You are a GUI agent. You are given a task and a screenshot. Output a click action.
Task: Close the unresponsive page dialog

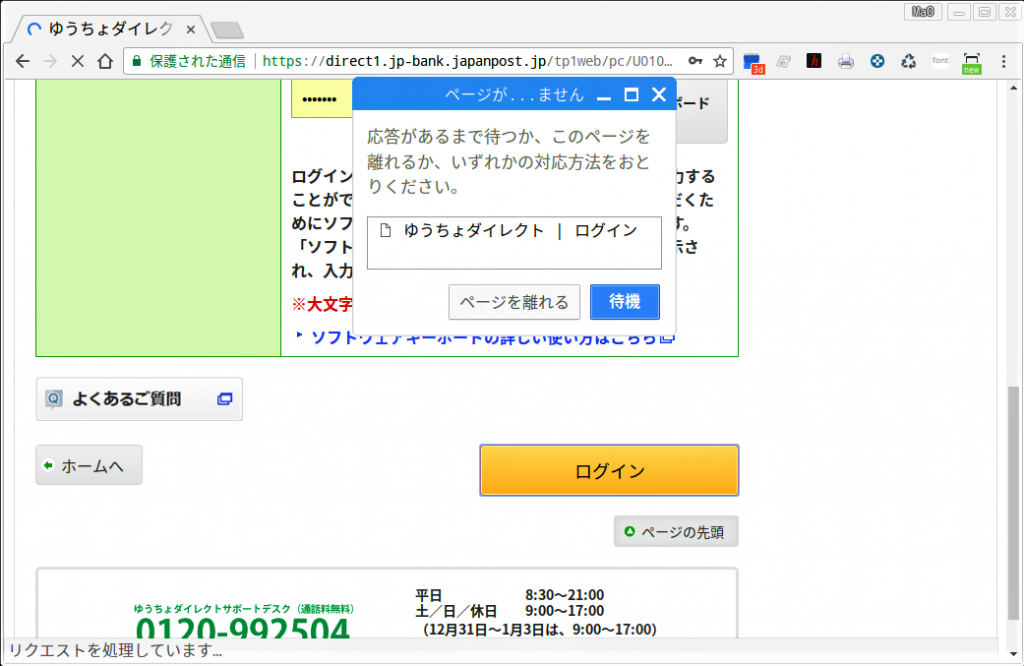[659, 95]
